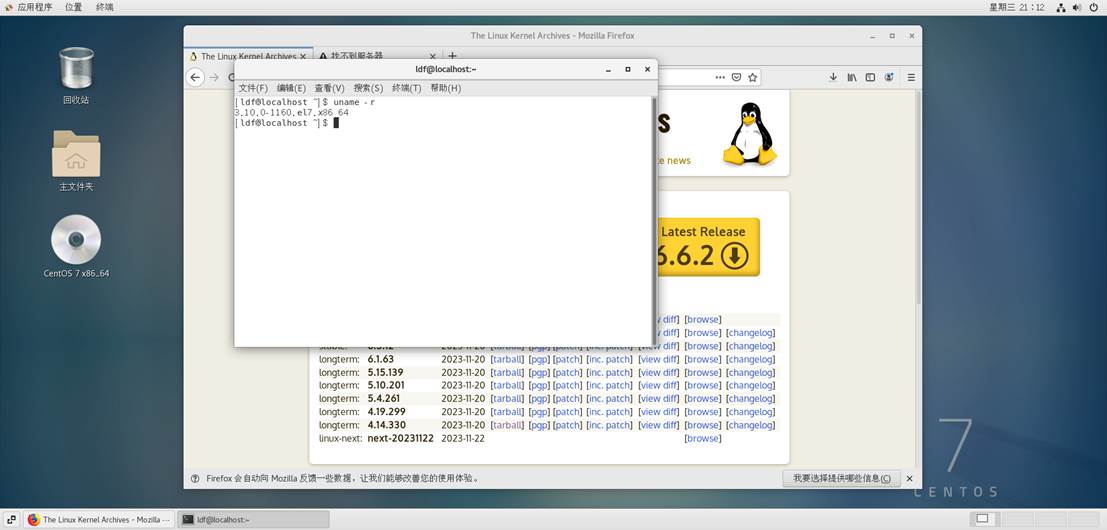Click changelog link for longterm 5.4.261

coord(750,399)
